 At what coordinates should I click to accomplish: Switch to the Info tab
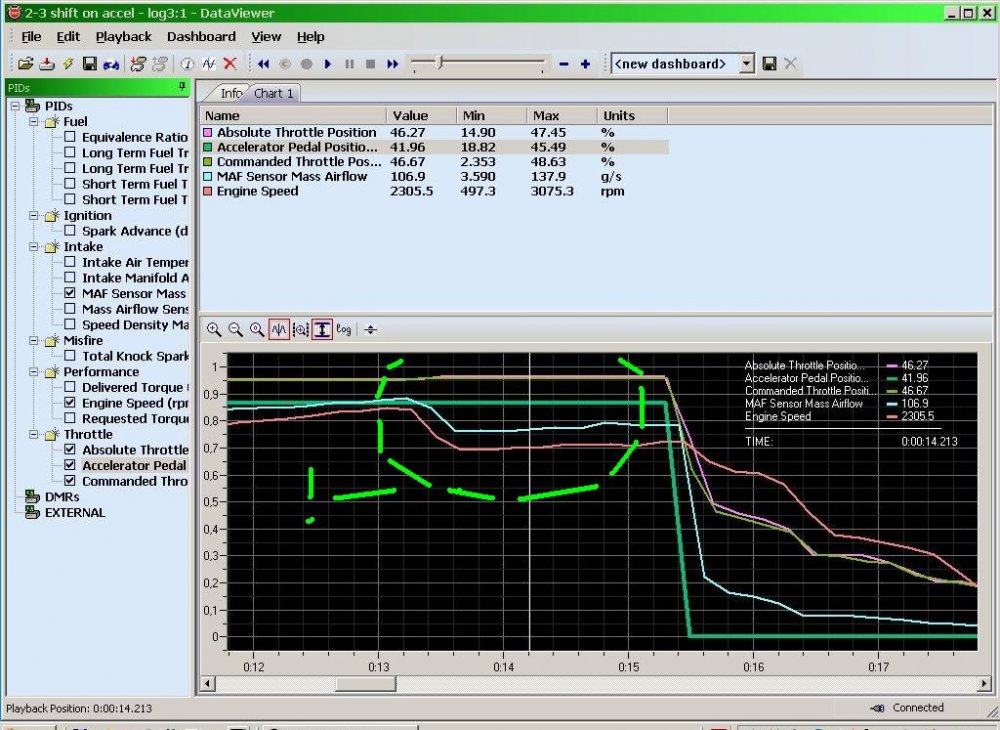(230, 93)
